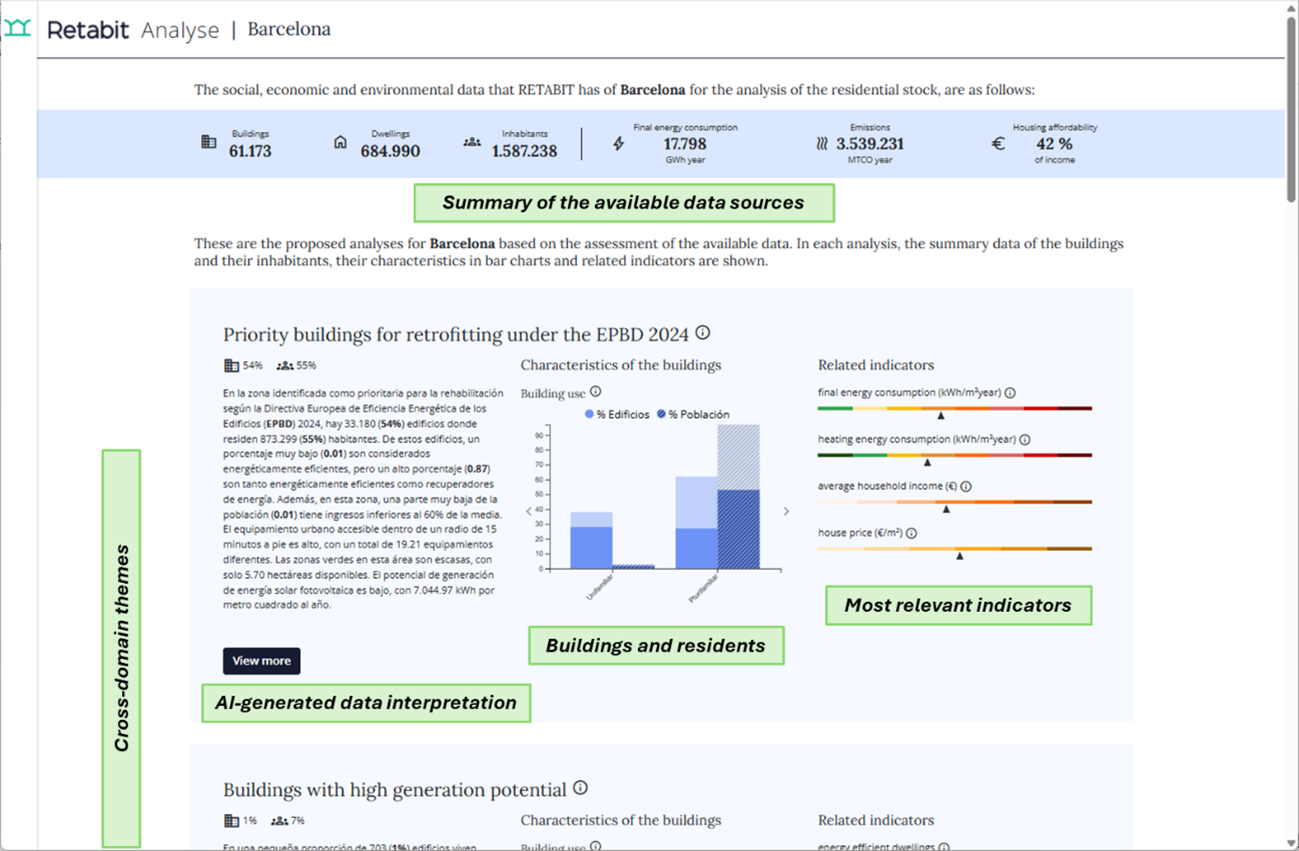Click buildings icon next to 1%
This screenshot has width=1299, height=851.
point(231,821)
